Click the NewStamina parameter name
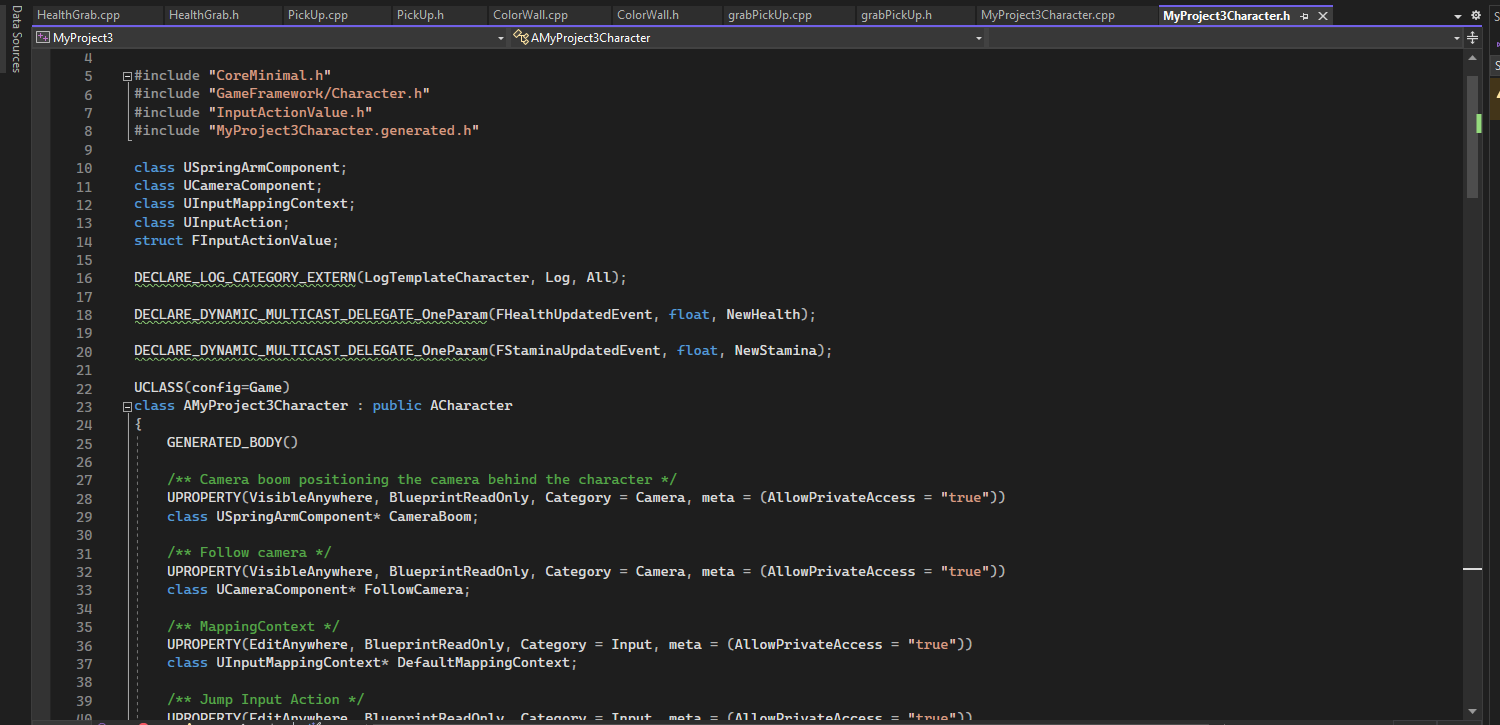Viewport: 1500px width, 725px height. (776, 351)
